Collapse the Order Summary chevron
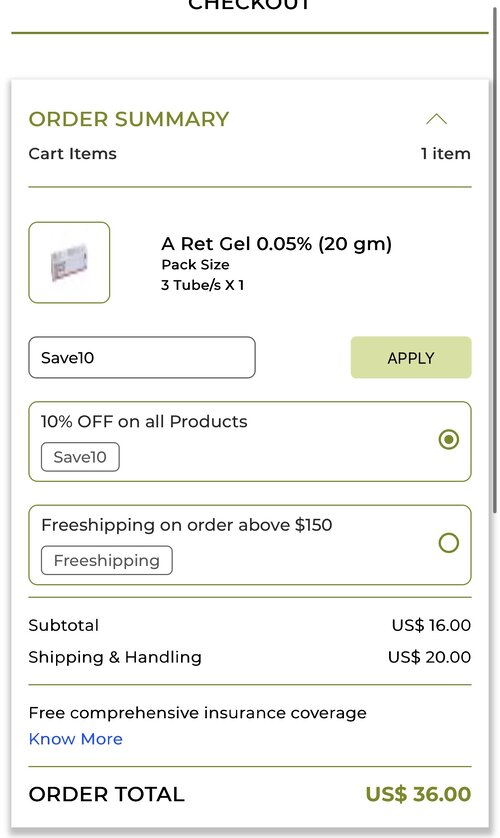500x838 pixels. [436, 119]
